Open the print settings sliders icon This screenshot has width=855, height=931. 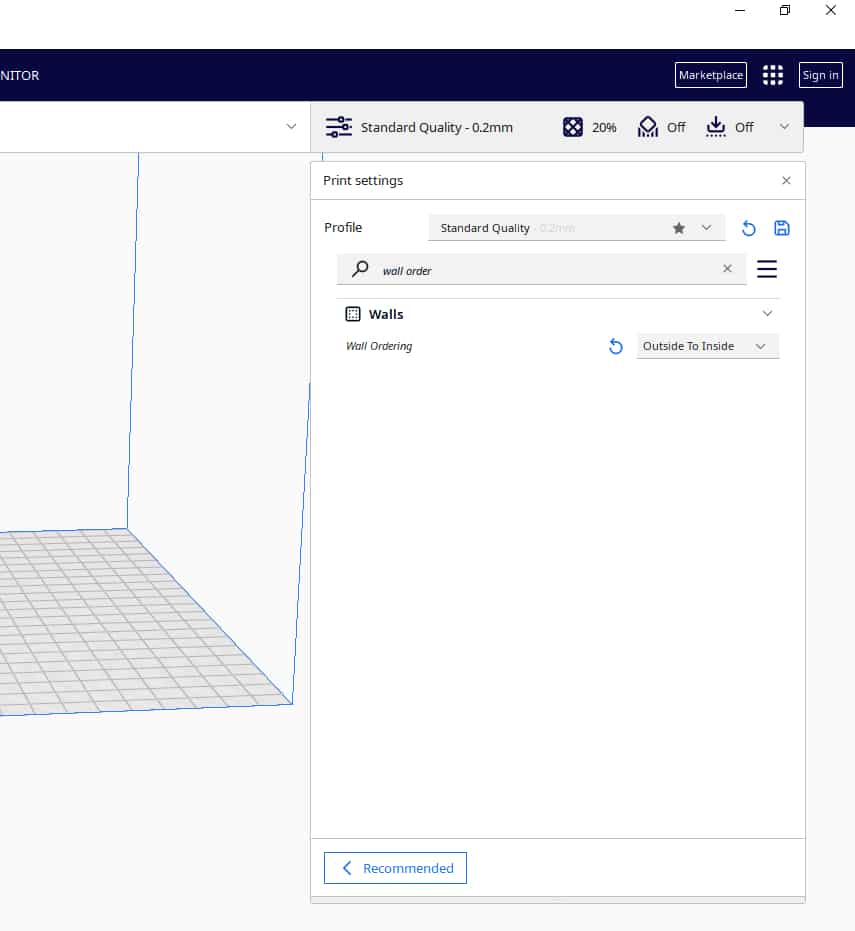coord(338,127)
